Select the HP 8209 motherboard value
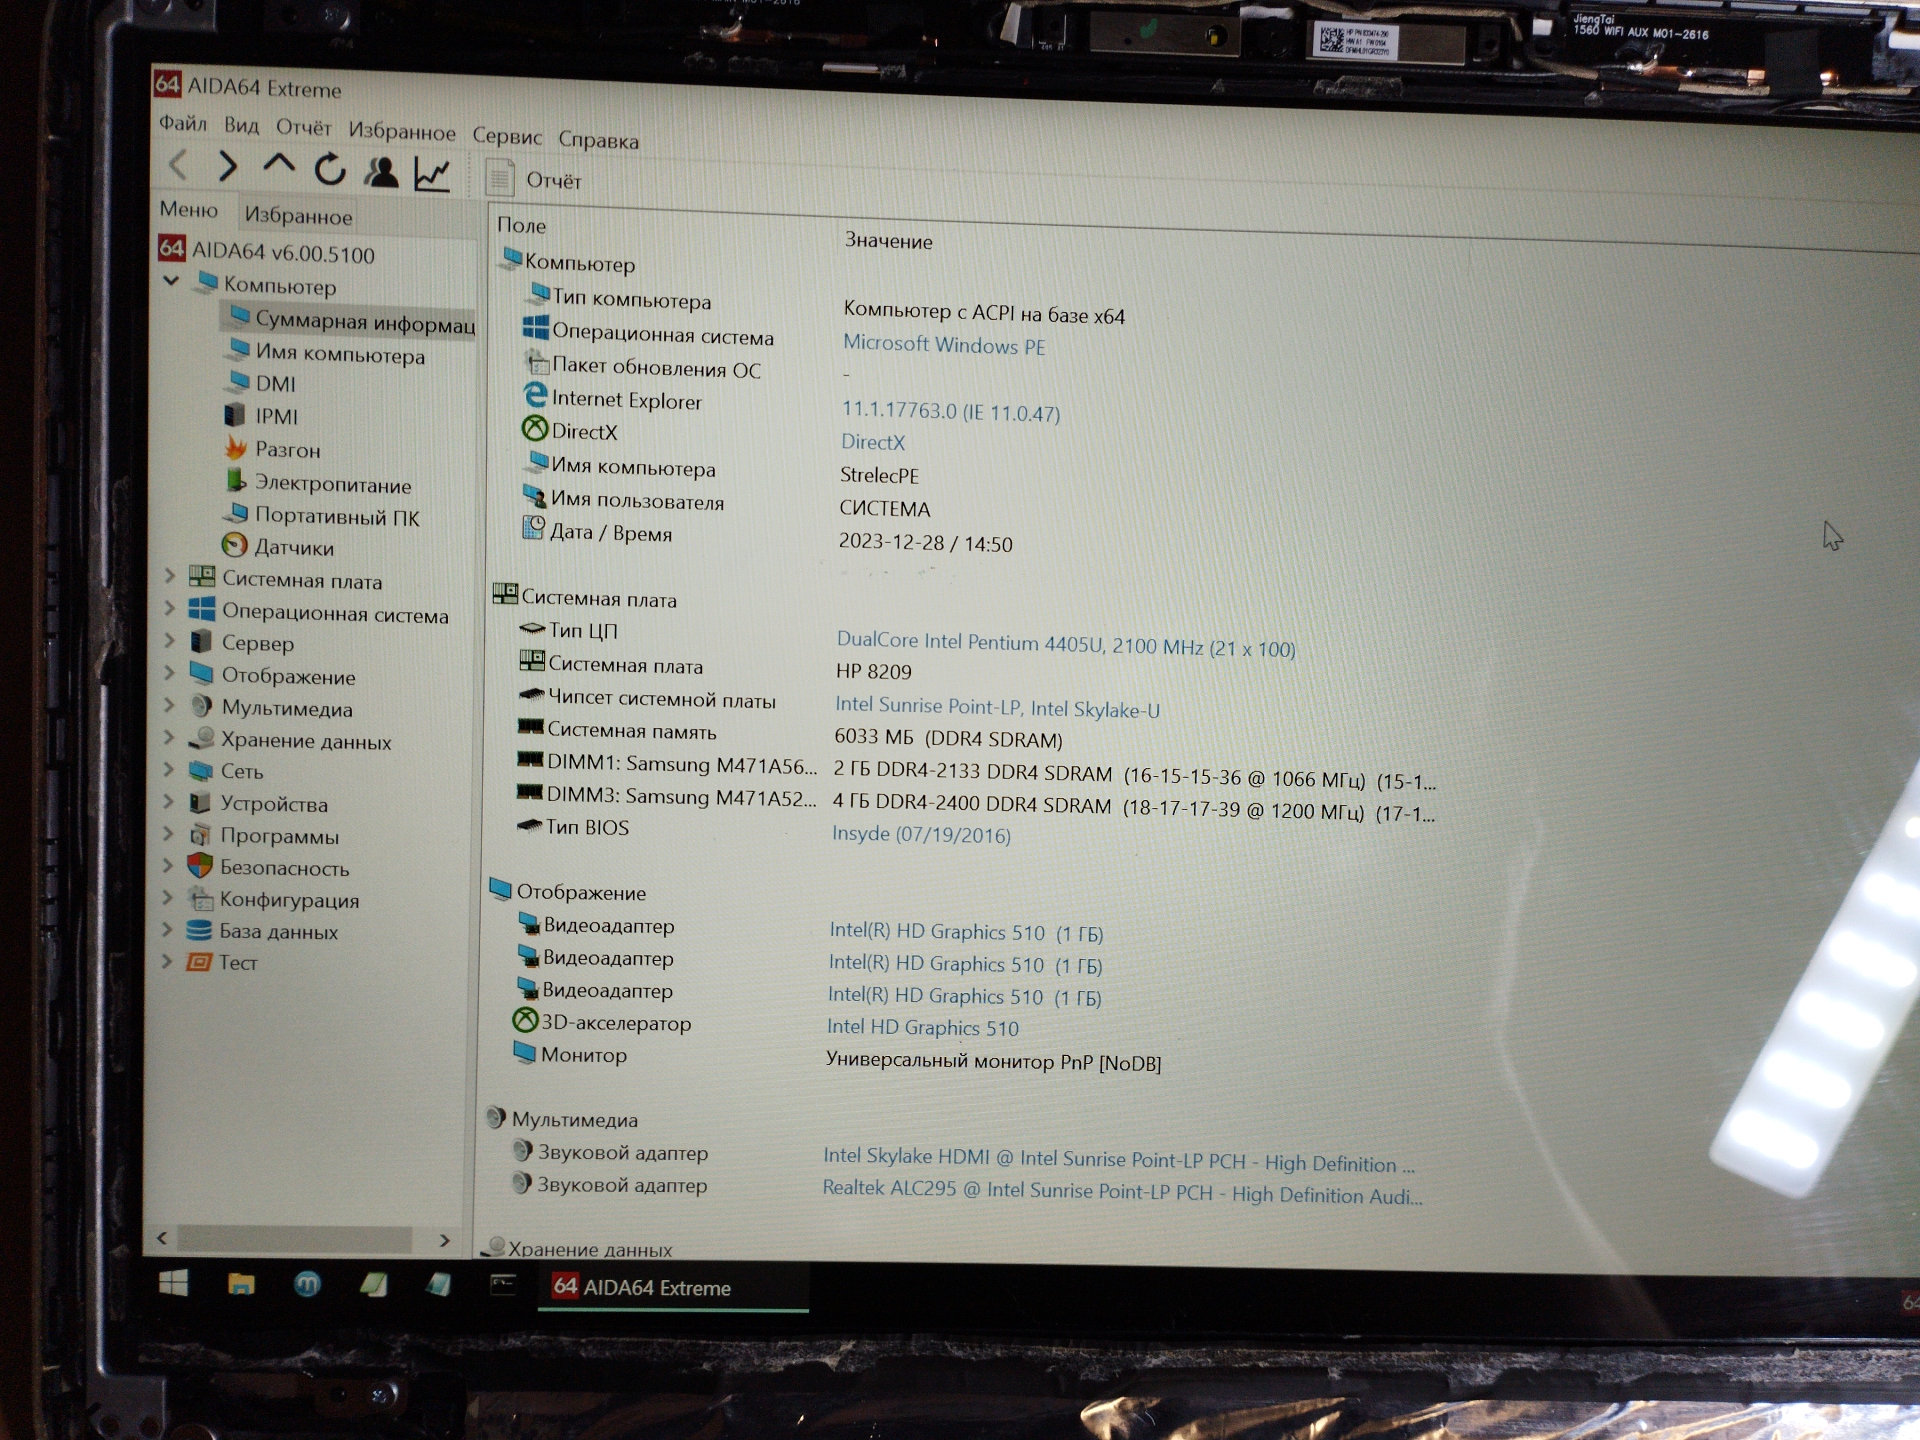 [873, 672]
